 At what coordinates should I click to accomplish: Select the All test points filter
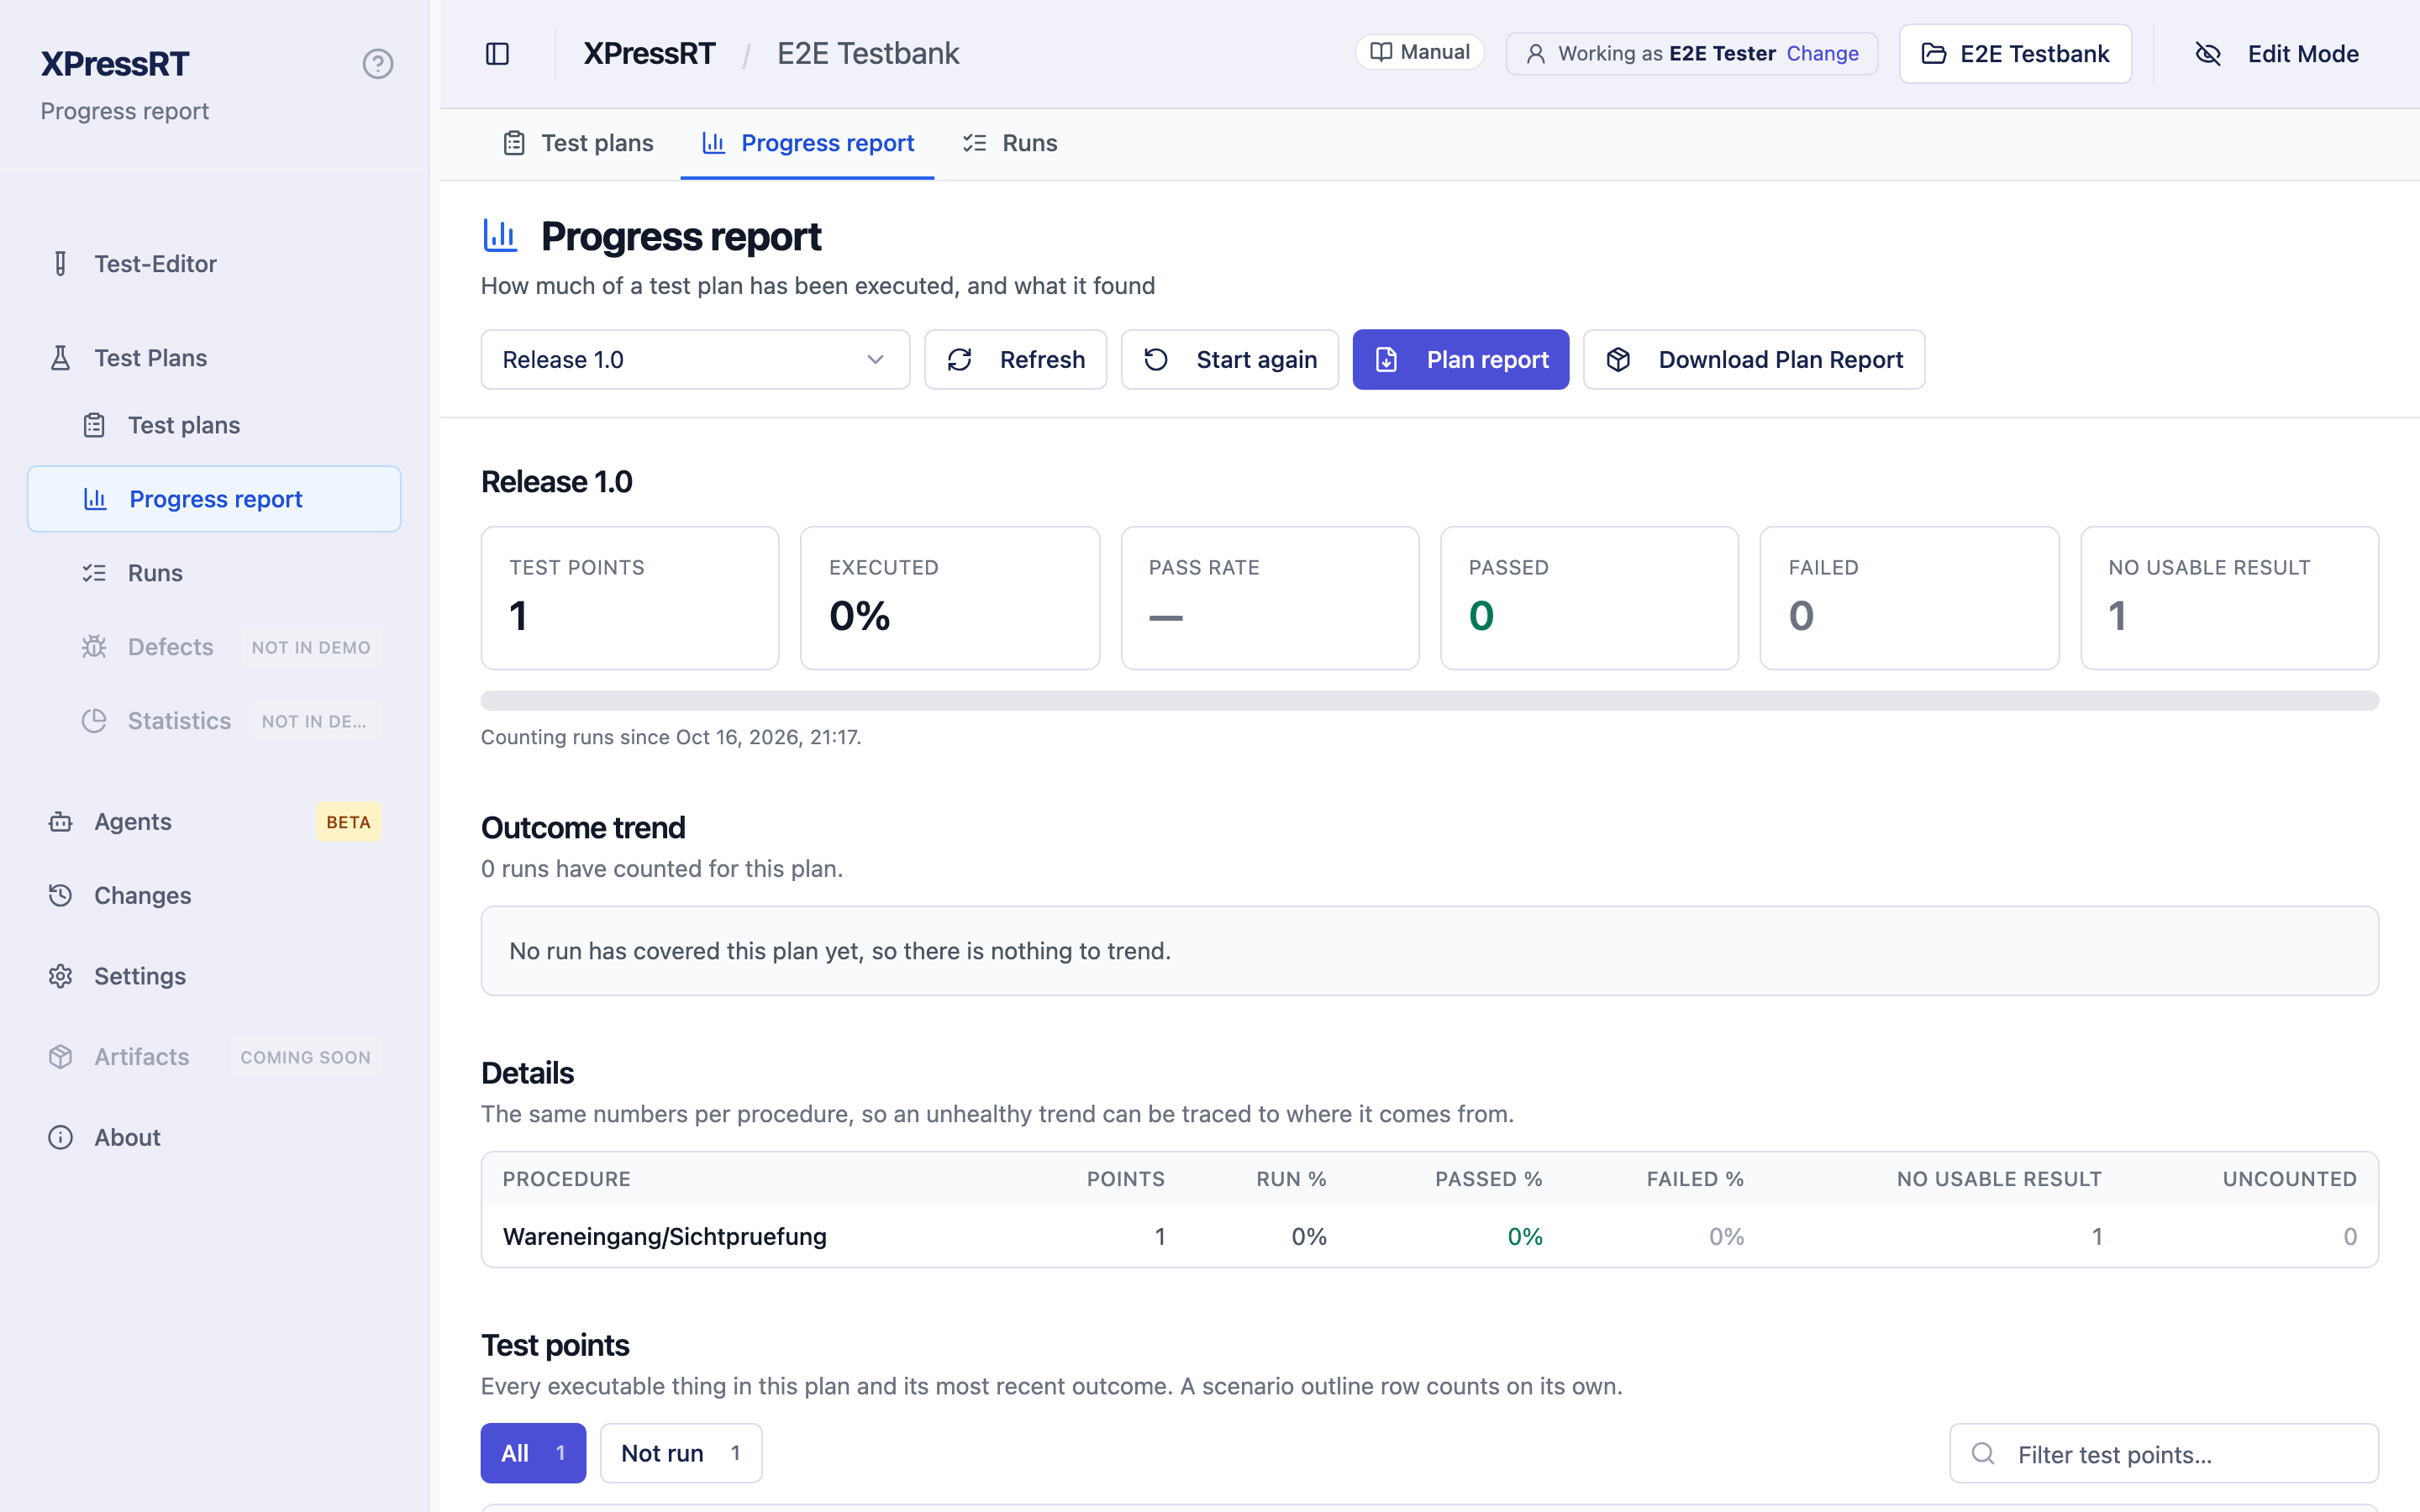(533, 1453)
